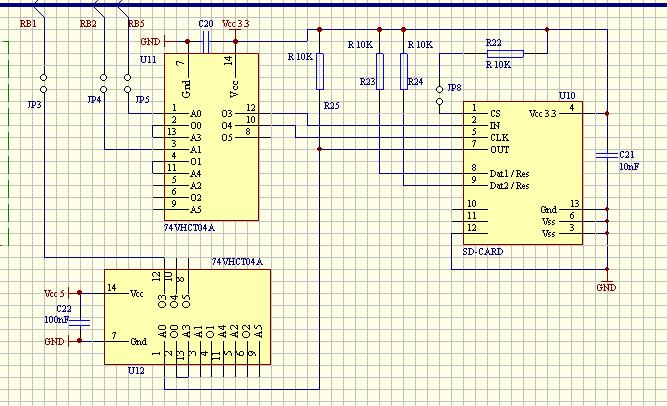Click the GND label below C22

pos(54,341)
